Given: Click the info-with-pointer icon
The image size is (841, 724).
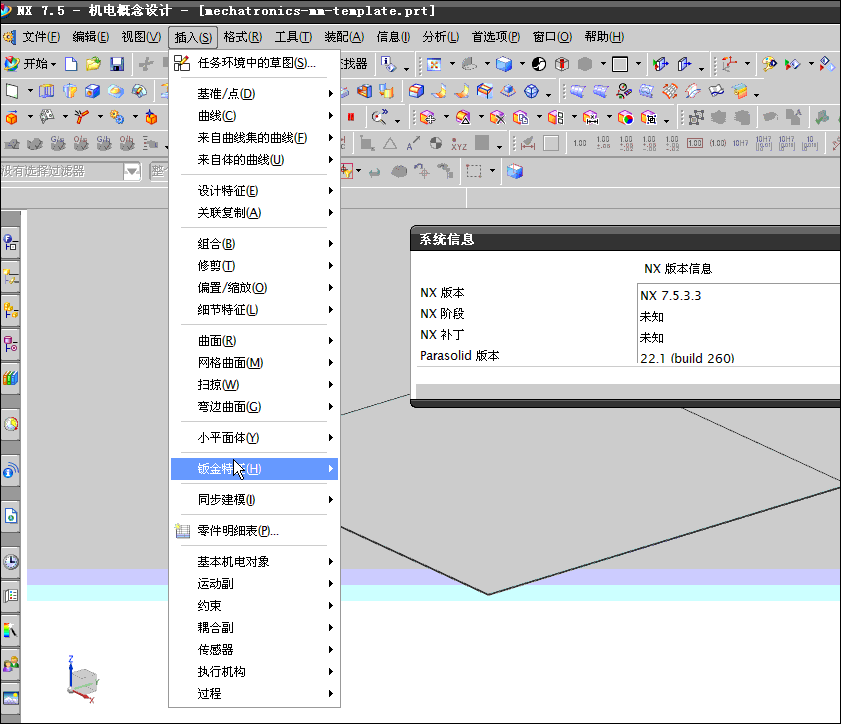Looking at the screenshot, I should click(x=388, y=65).
